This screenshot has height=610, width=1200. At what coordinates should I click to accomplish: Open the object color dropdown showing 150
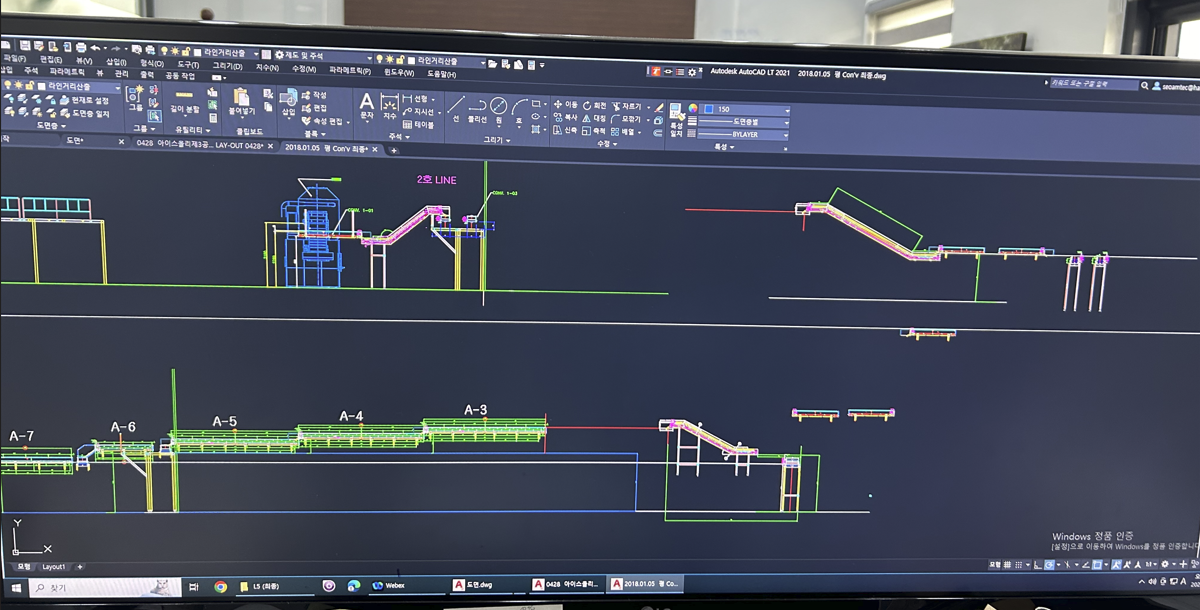coord(746,109)
